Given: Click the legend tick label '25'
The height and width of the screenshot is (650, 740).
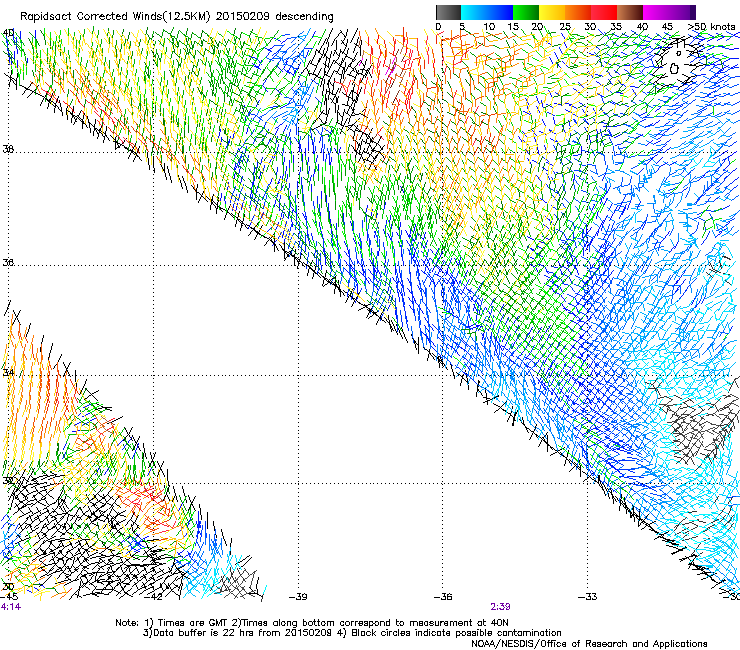Looking at the screenshot, I should 565,27.
